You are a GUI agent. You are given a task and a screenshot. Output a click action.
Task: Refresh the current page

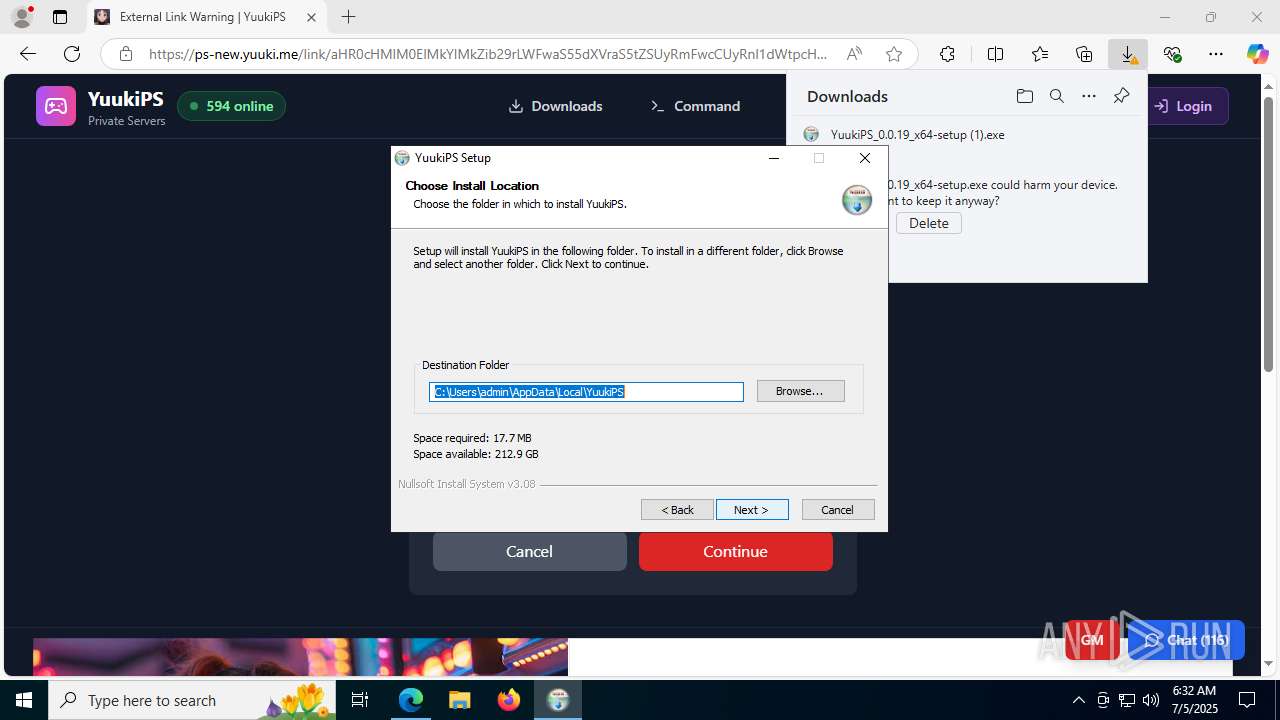72,54
